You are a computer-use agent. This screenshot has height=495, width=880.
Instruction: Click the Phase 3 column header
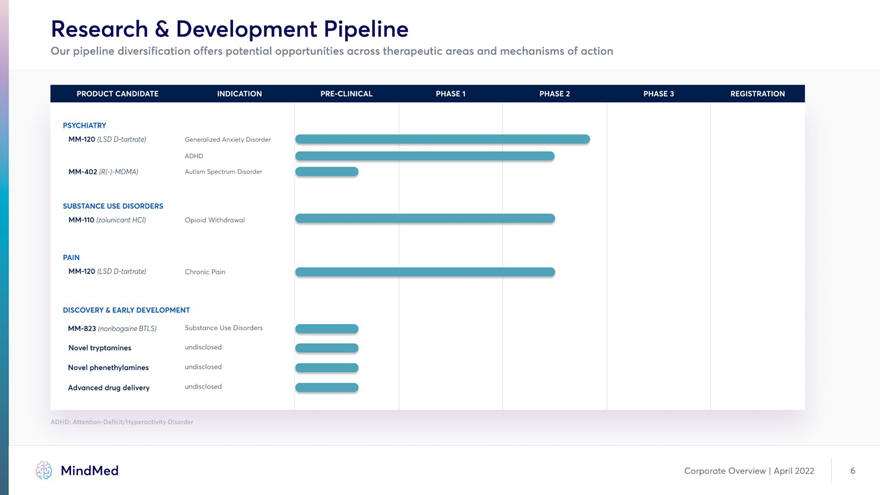[x=658, y=94]
